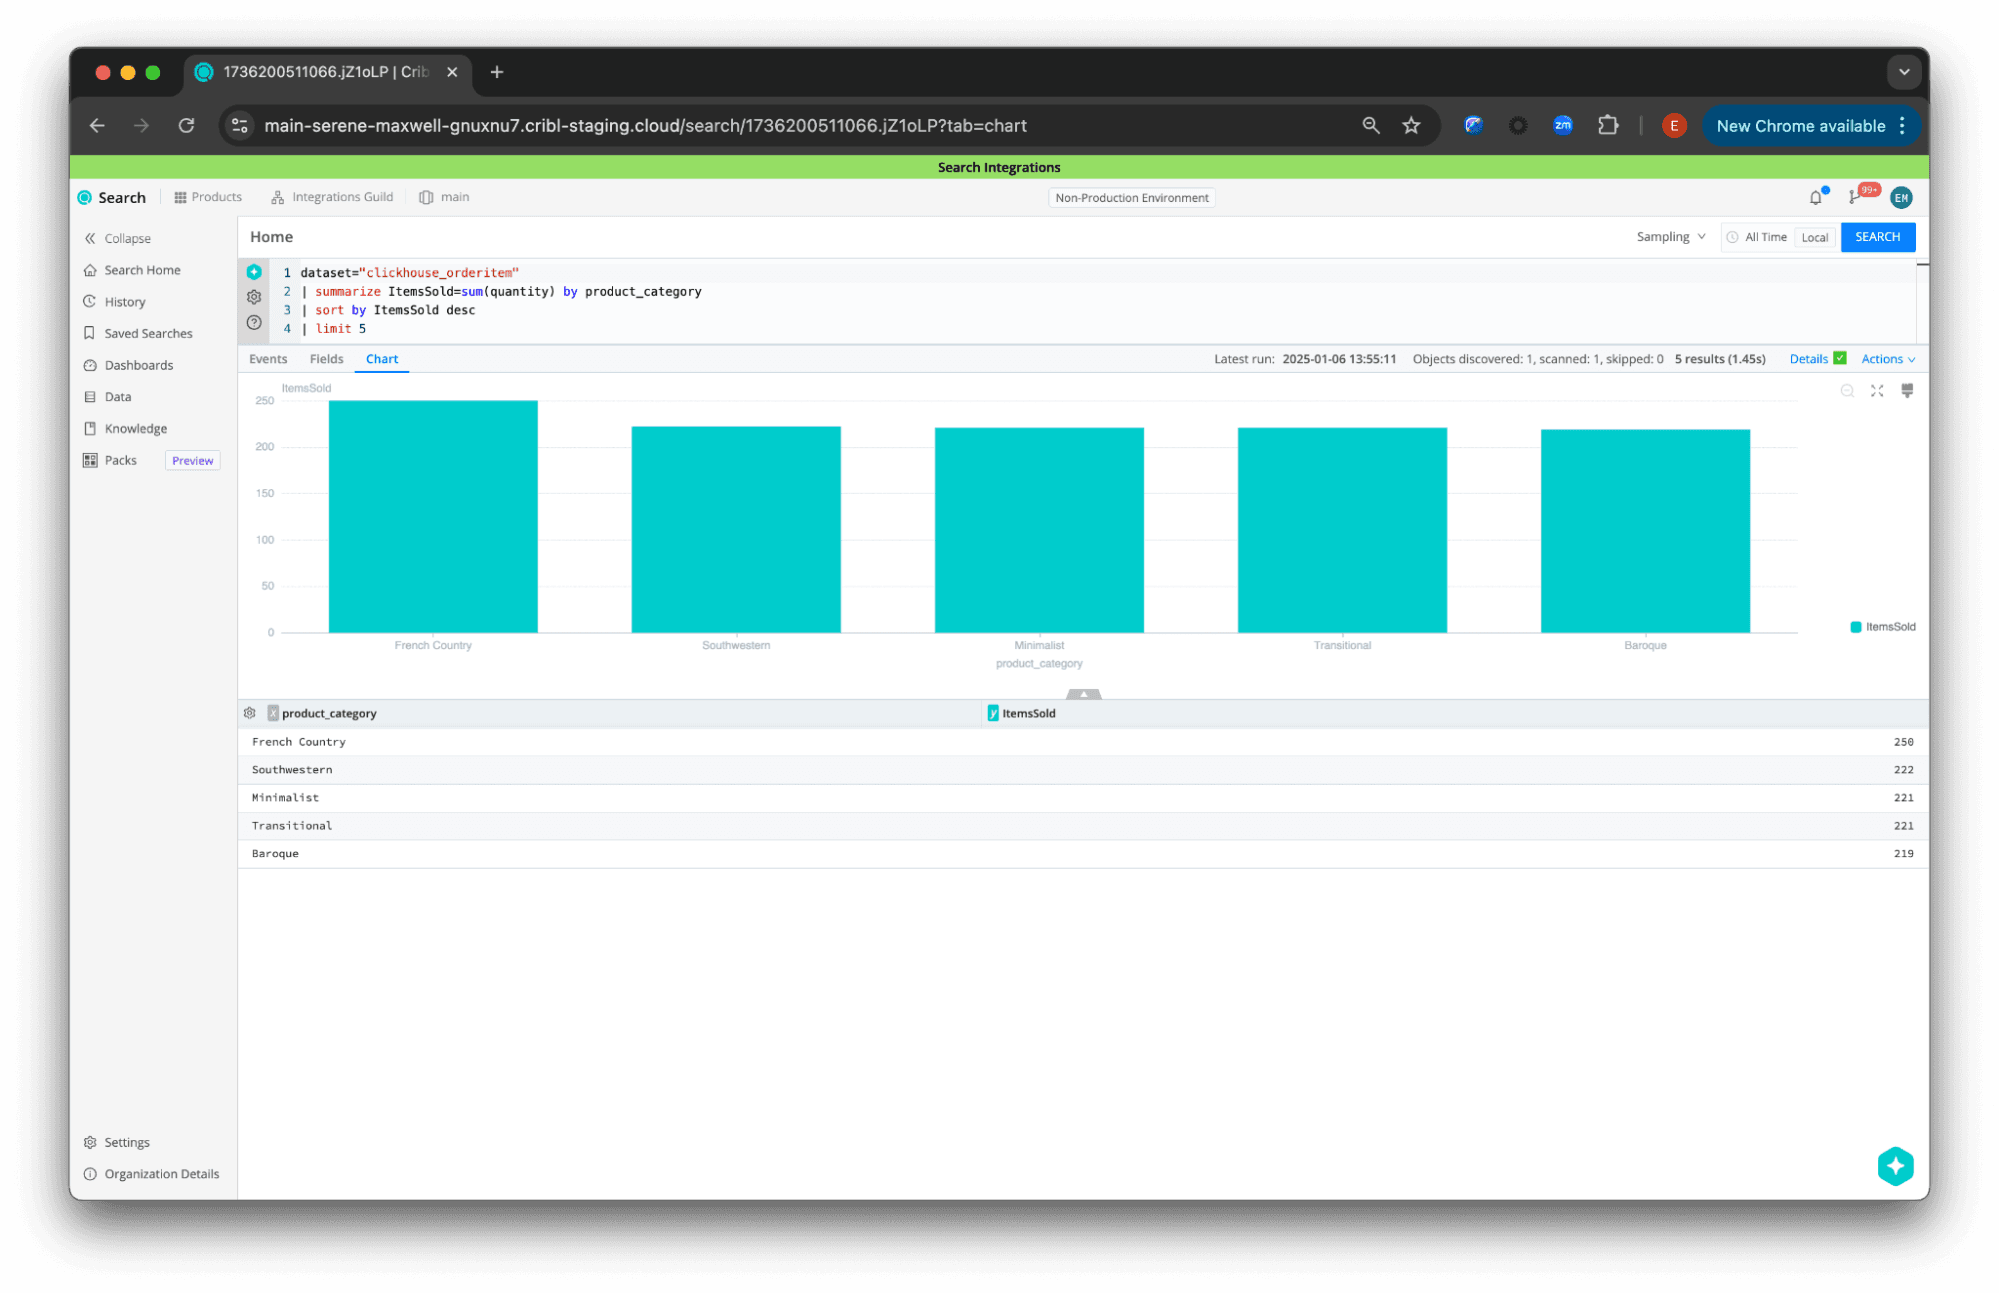This screenshot has width=1999, height=1293.
Task: Click the chart format paintbrush icon
Action: [x=1907, y=391]
